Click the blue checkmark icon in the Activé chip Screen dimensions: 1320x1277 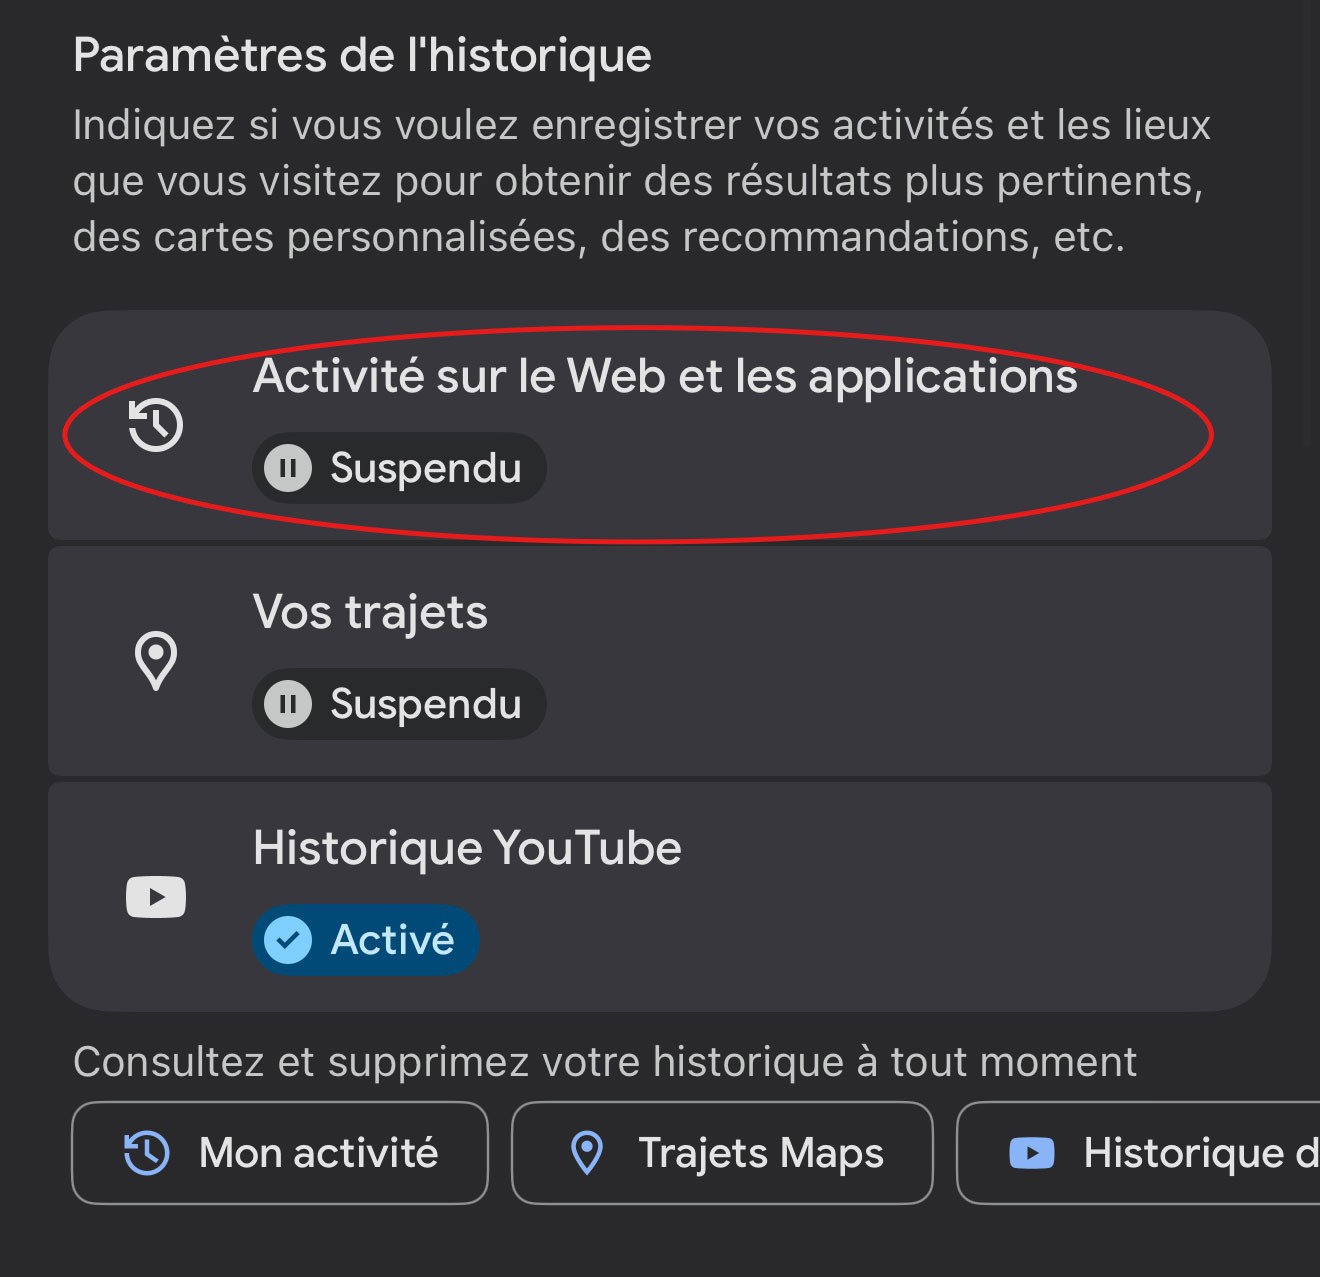pyautogui.click(x=288, y=940)
